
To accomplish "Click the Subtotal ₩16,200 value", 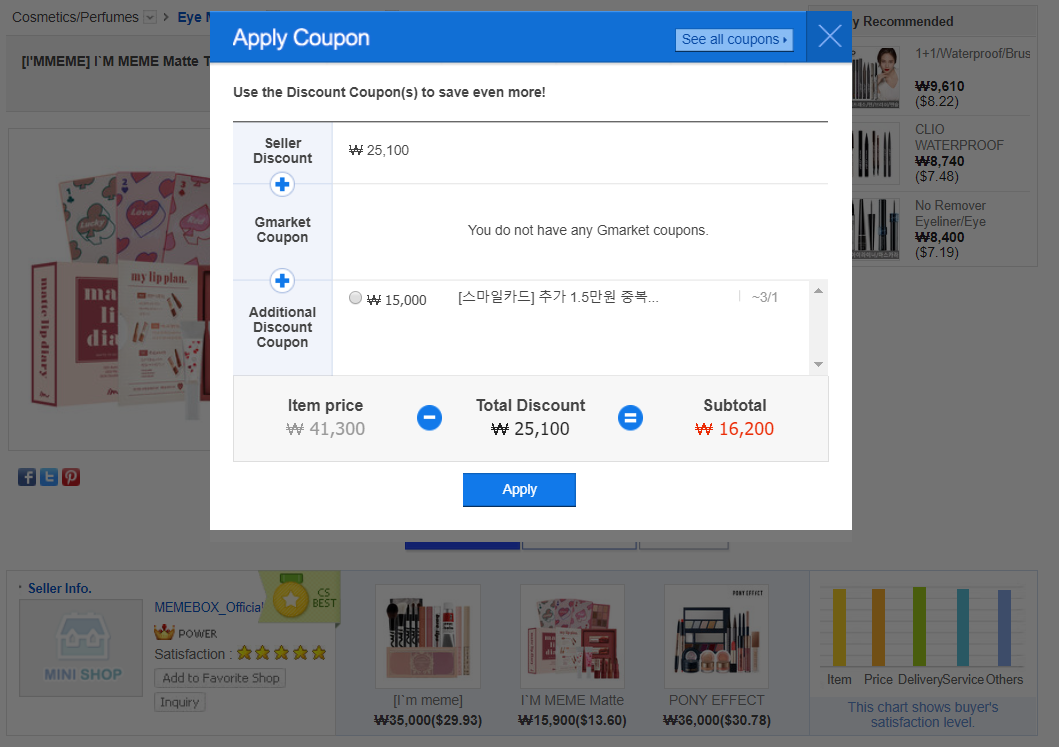I will click(x=734, y=429).
